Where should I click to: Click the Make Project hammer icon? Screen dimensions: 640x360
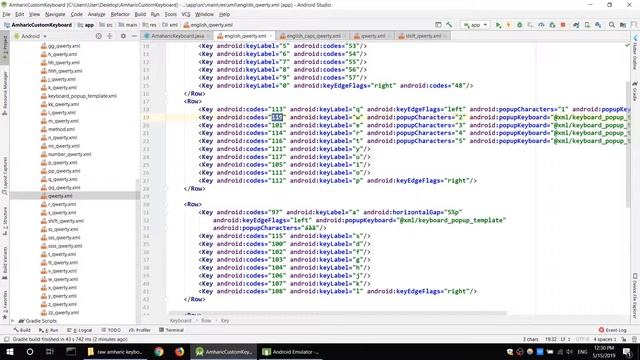[x=449, y=25]
